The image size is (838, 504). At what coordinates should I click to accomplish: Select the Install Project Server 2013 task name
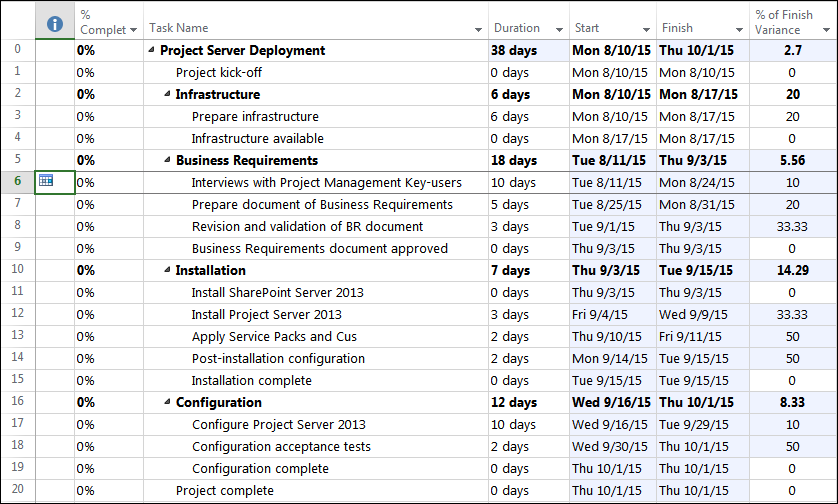[x=266, y=314]
